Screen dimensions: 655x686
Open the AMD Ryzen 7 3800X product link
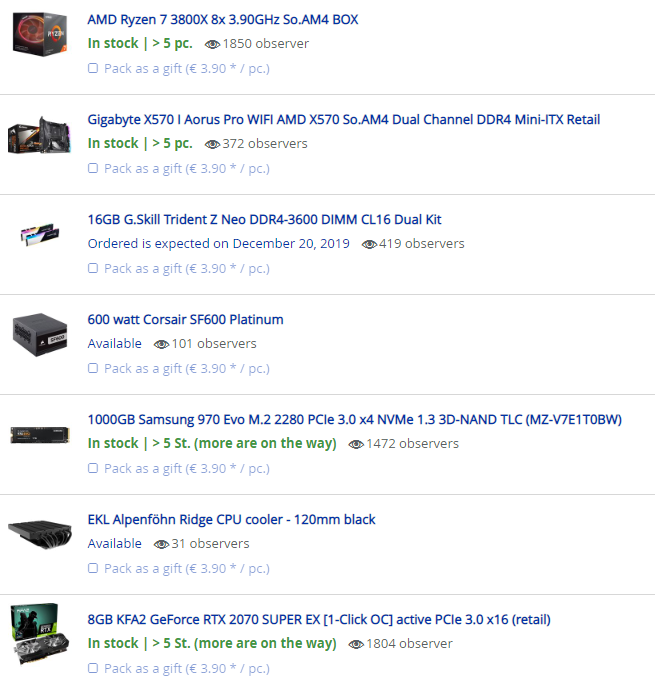tap(223, 20)
